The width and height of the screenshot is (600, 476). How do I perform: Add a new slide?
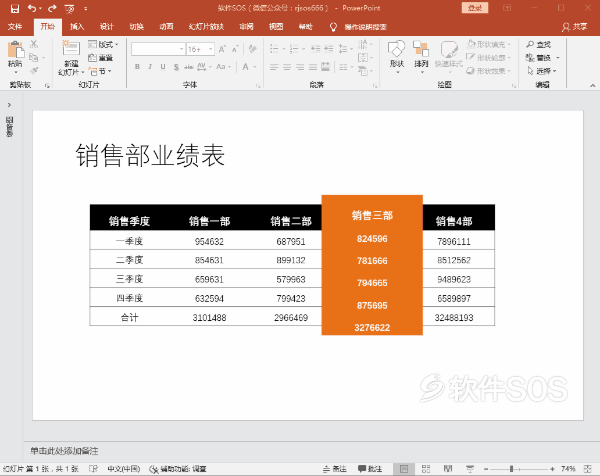[x=71, y=49]
